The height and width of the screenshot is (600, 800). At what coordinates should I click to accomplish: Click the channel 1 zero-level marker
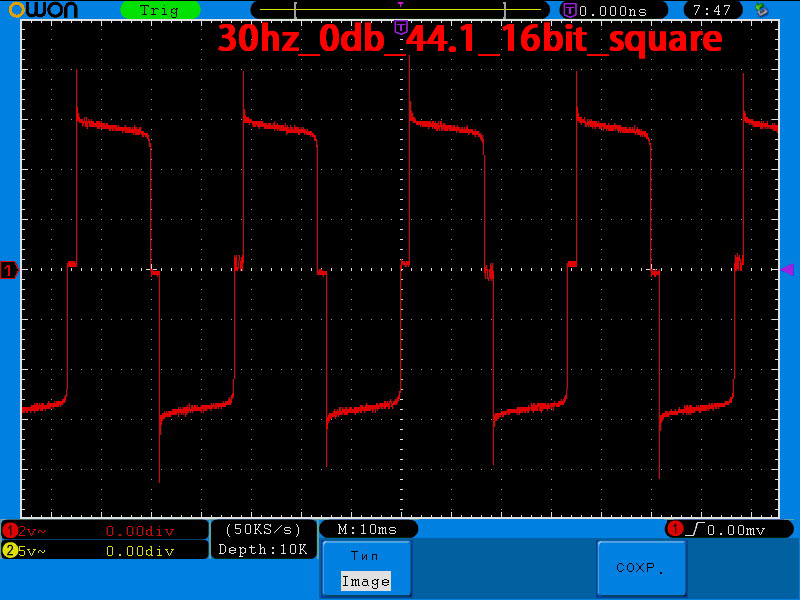(9, 270)
